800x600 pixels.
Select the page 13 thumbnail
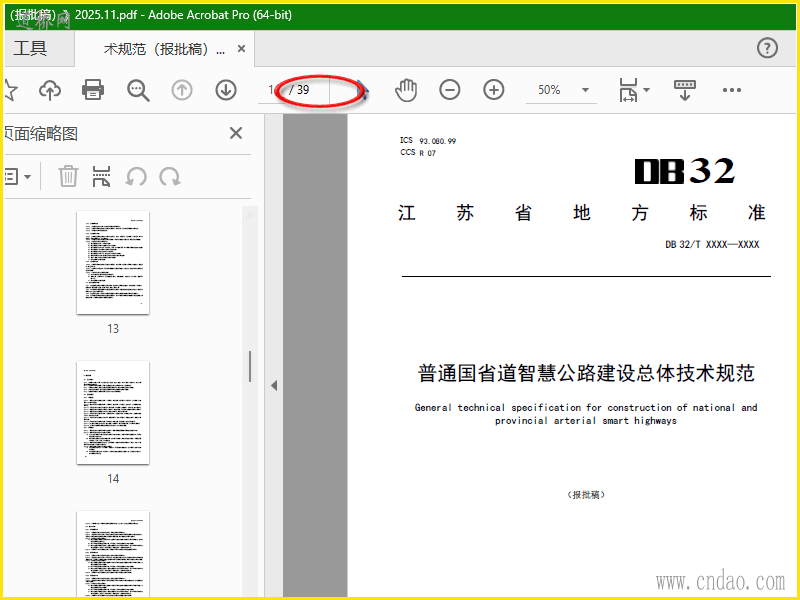(x=113, y=262)
